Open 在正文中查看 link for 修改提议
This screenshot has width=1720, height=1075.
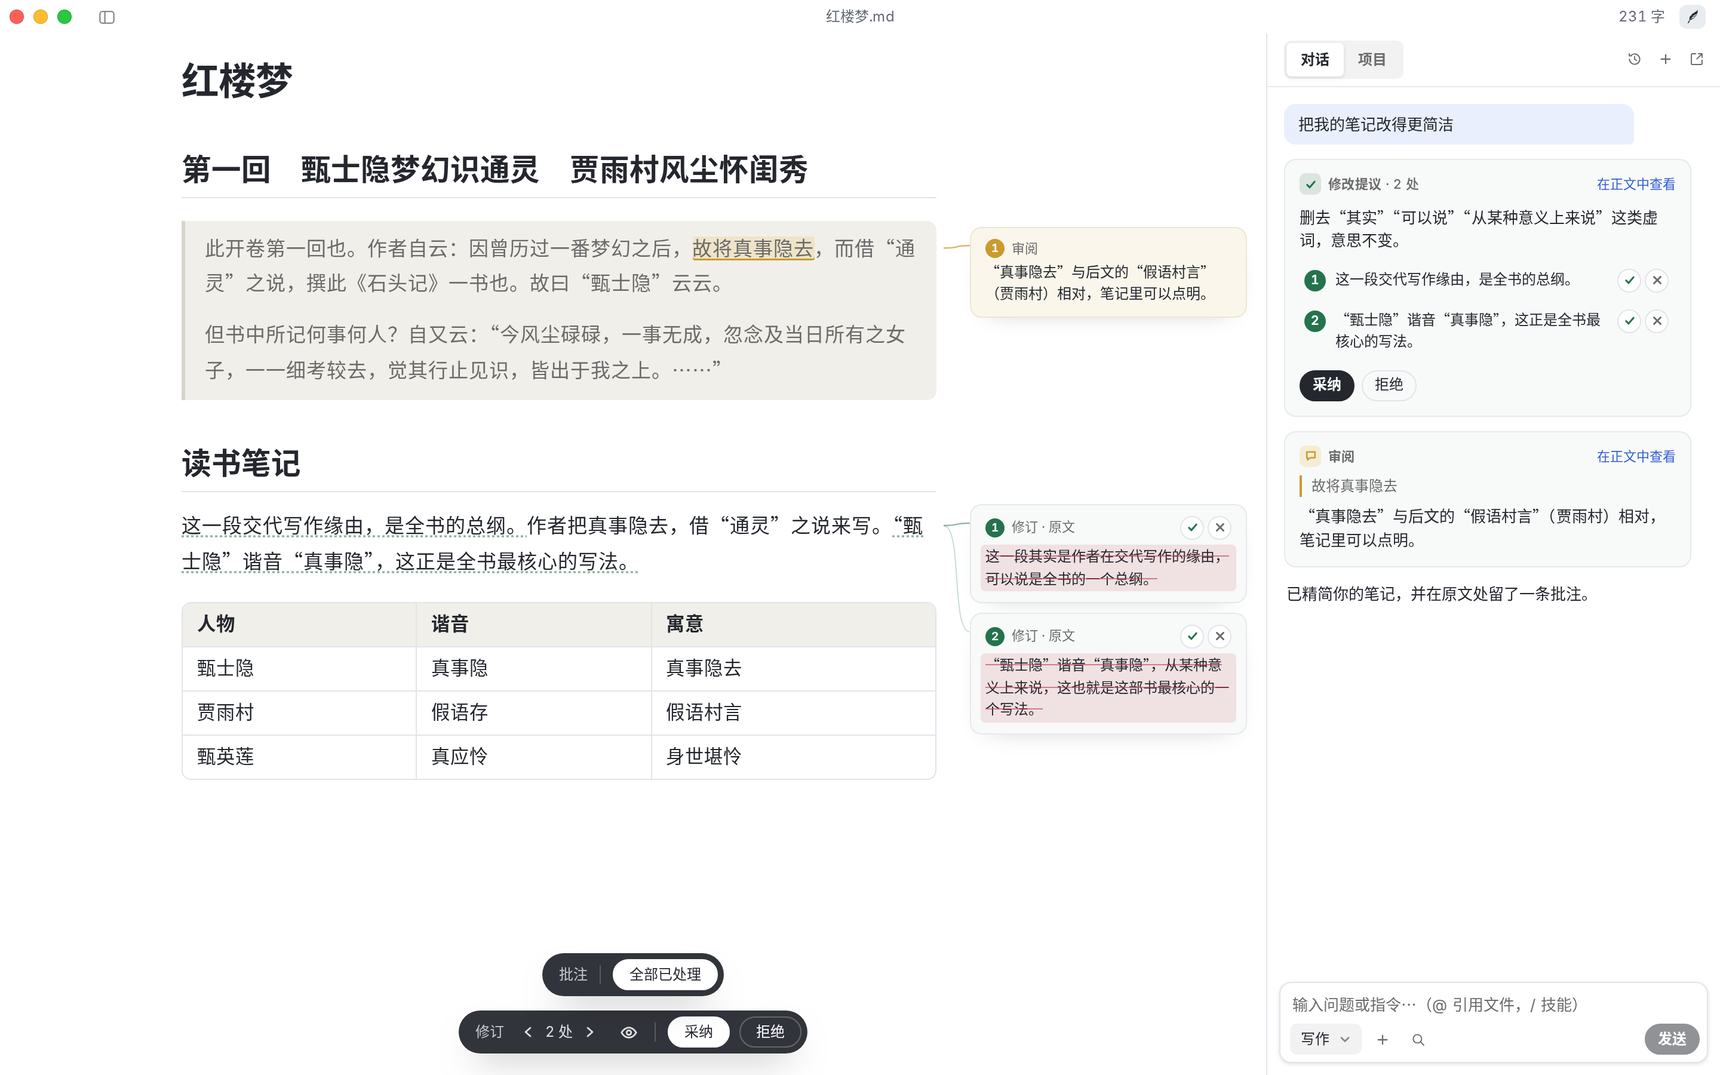click(1636, 184)
